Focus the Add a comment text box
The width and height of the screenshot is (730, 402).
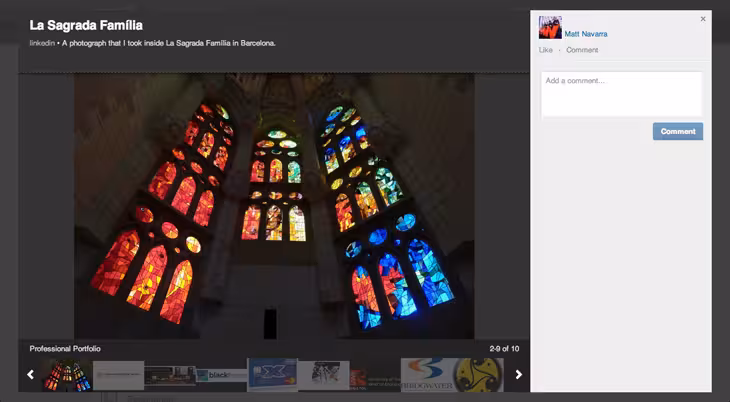(x=622, y=94)
